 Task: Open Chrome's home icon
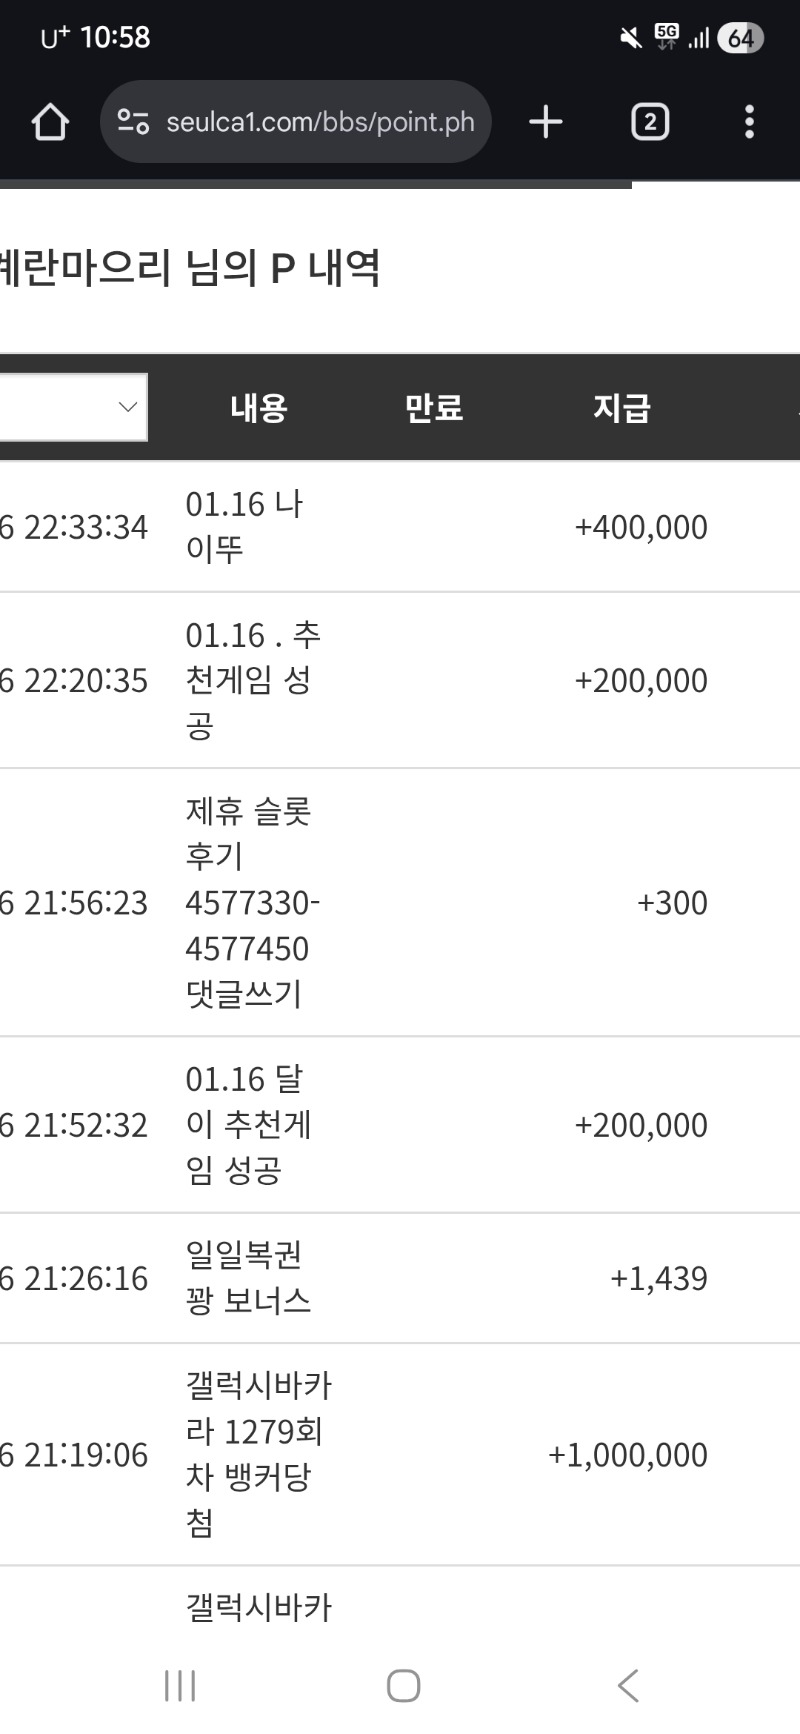pyautogui.click(x=49, y=121)
